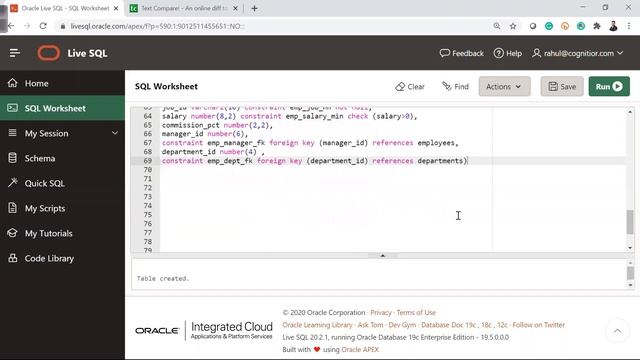Switch to the Text Compare browser tab

coord(184,8)
